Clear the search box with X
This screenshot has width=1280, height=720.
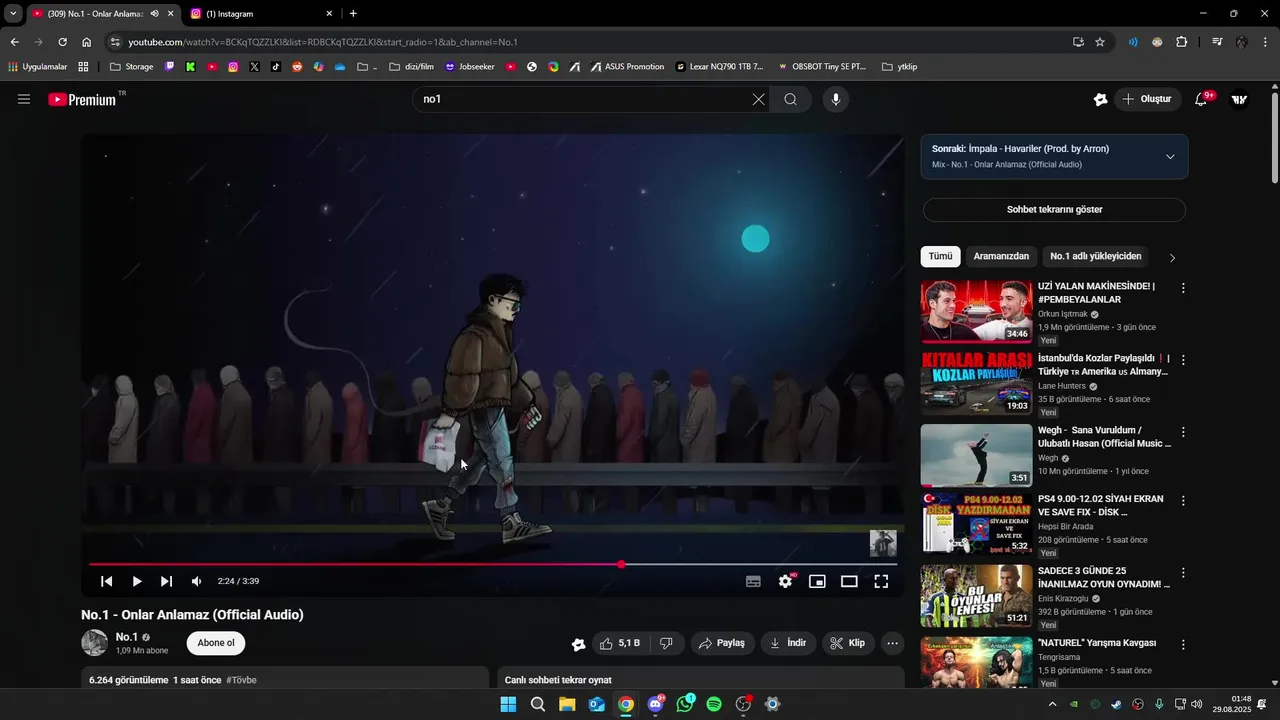pyautogui.click(x=758, y=99)
